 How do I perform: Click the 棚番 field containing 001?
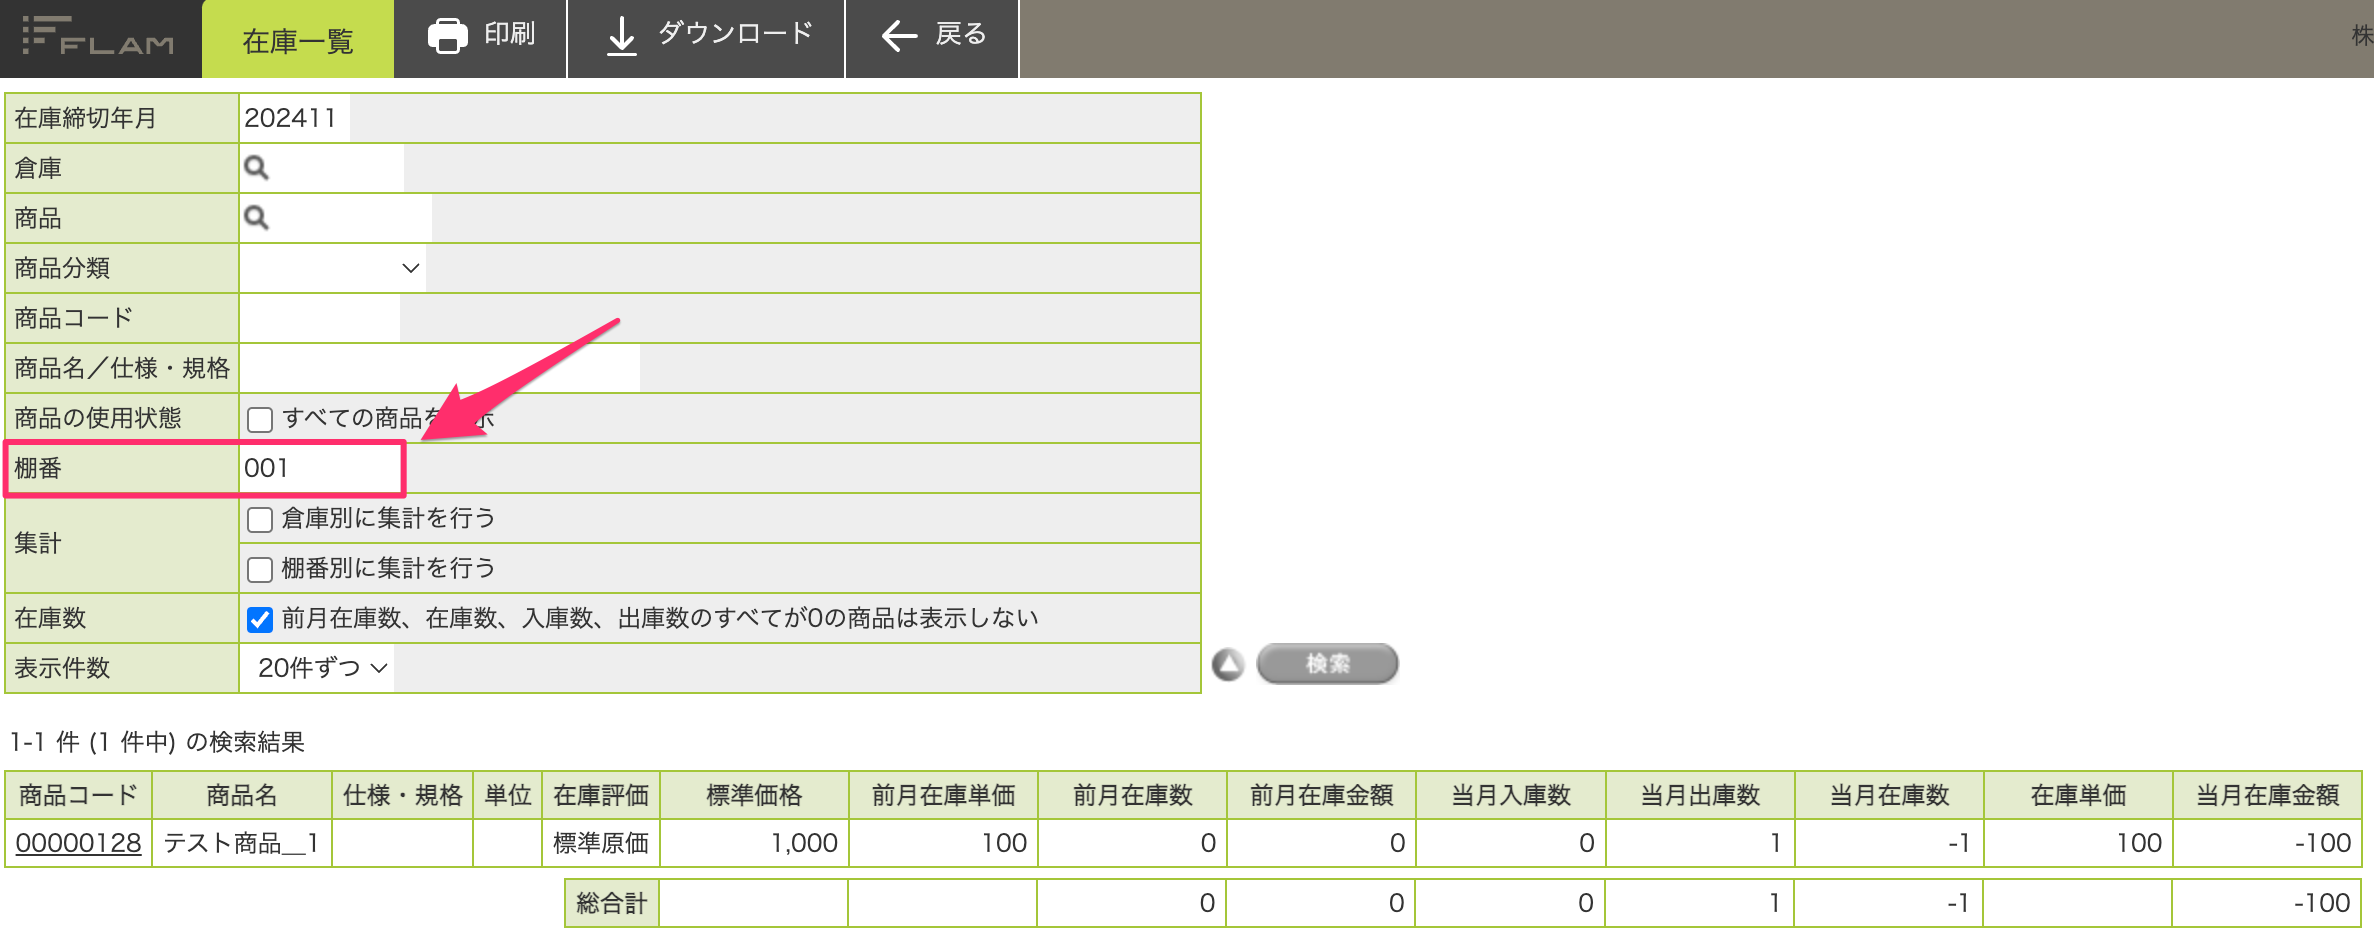pyautogui.click(x=320, y=468)
